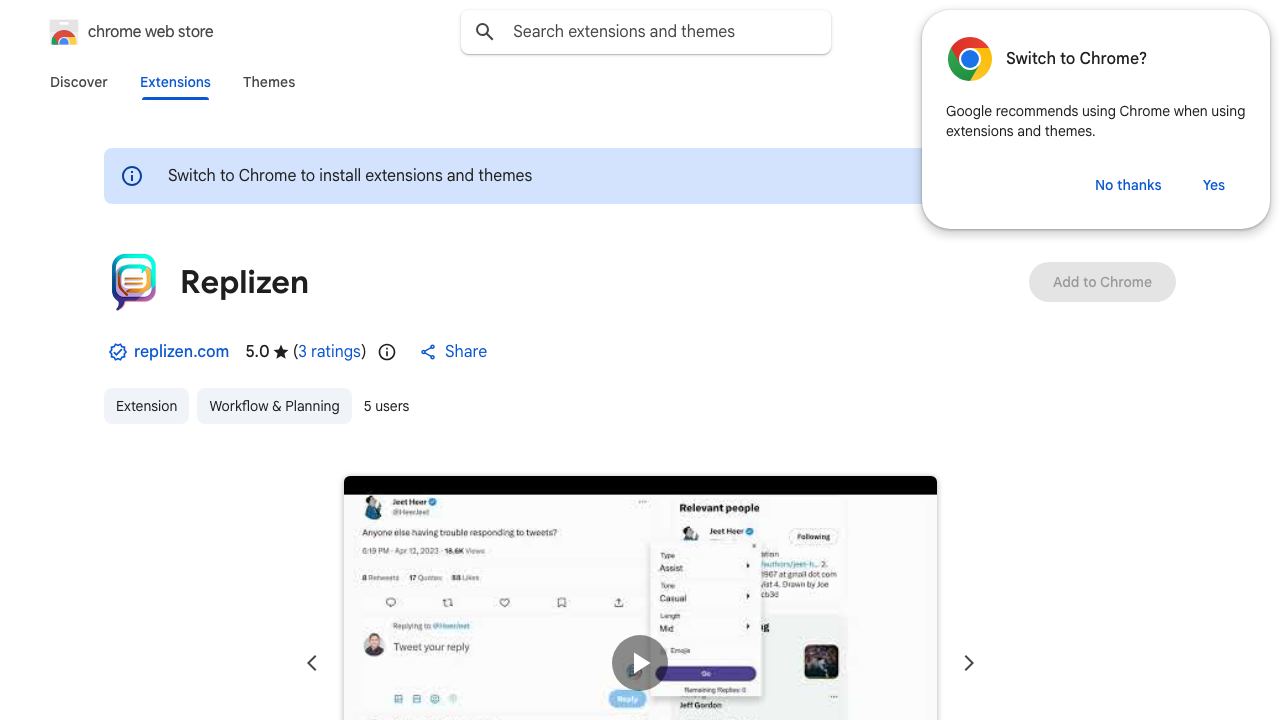The height and width of the screenshot is (720, 1280).
Task: Decline with No thanks button
Action: 1128,185
